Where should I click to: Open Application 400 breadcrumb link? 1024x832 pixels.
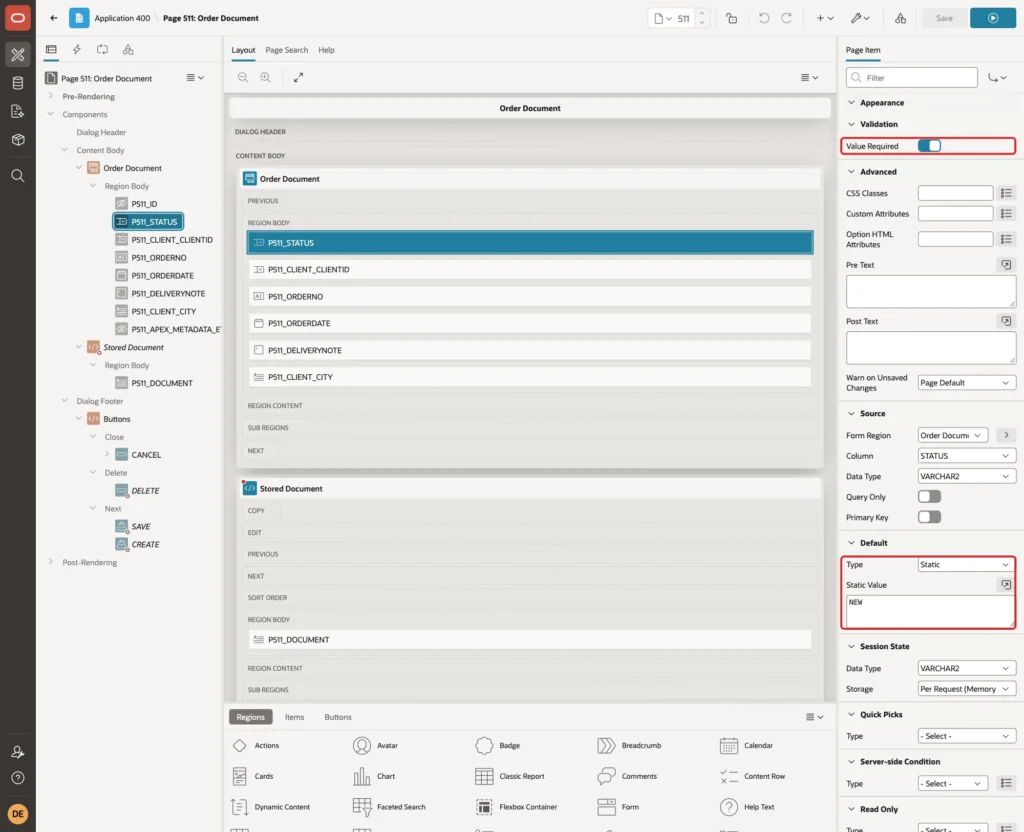pyautogui.click(x=122, y=18)
